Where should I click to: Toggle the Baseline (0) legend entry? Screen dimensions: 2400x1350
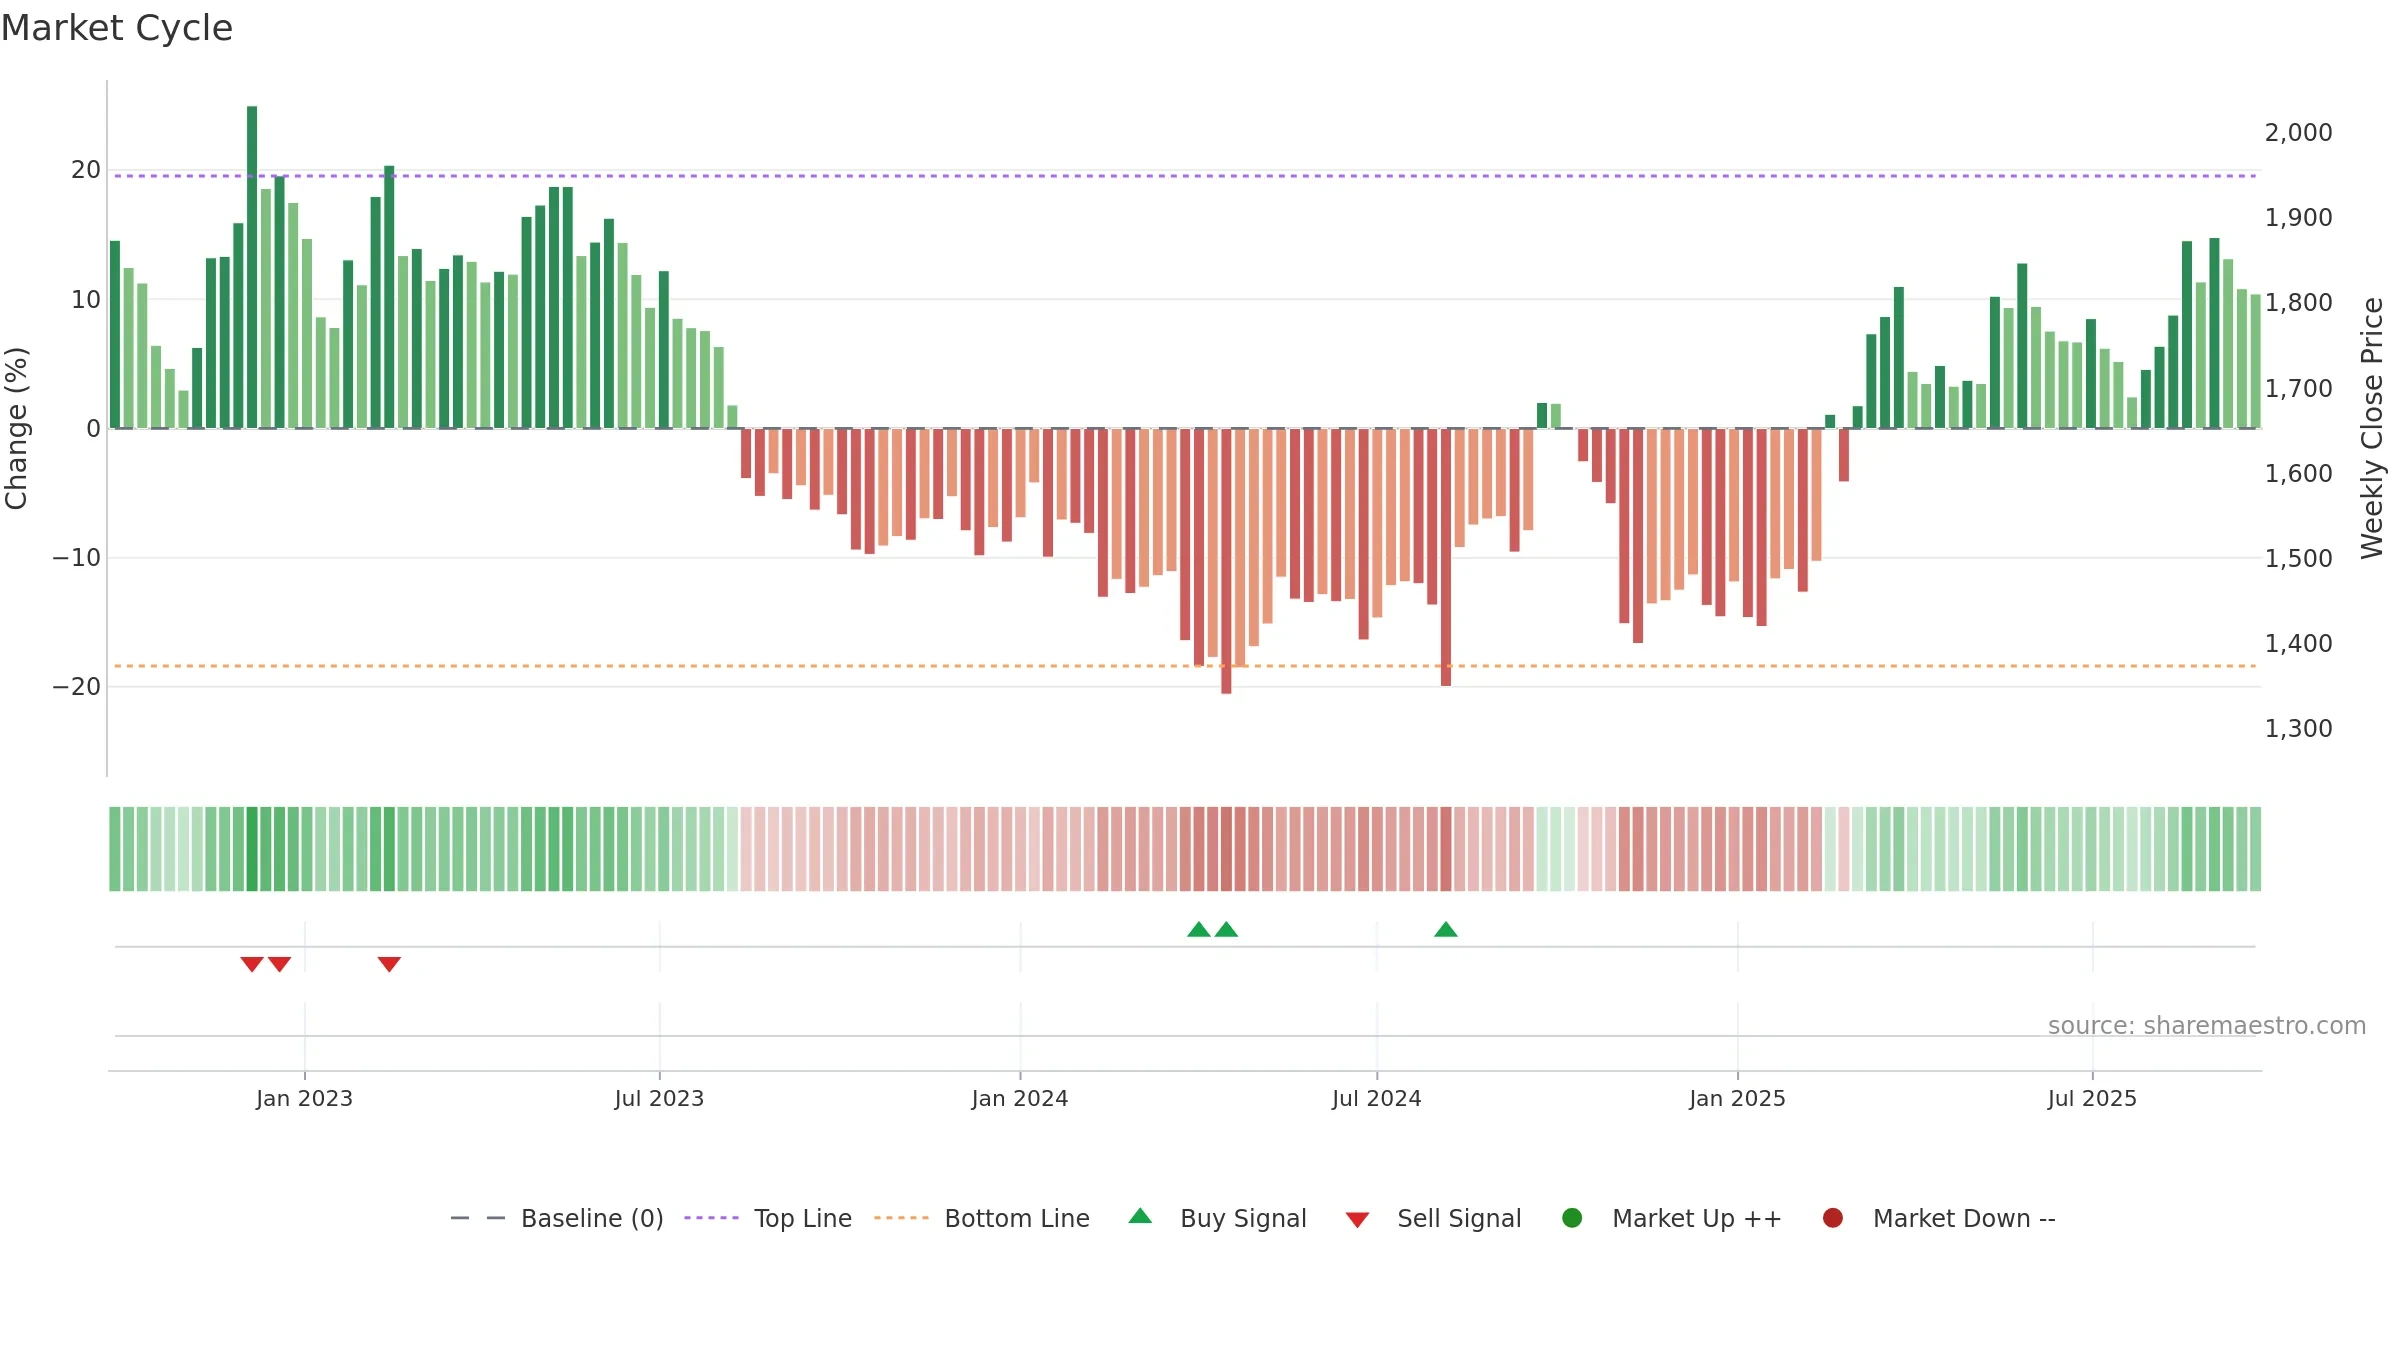tap(557, 1218)
